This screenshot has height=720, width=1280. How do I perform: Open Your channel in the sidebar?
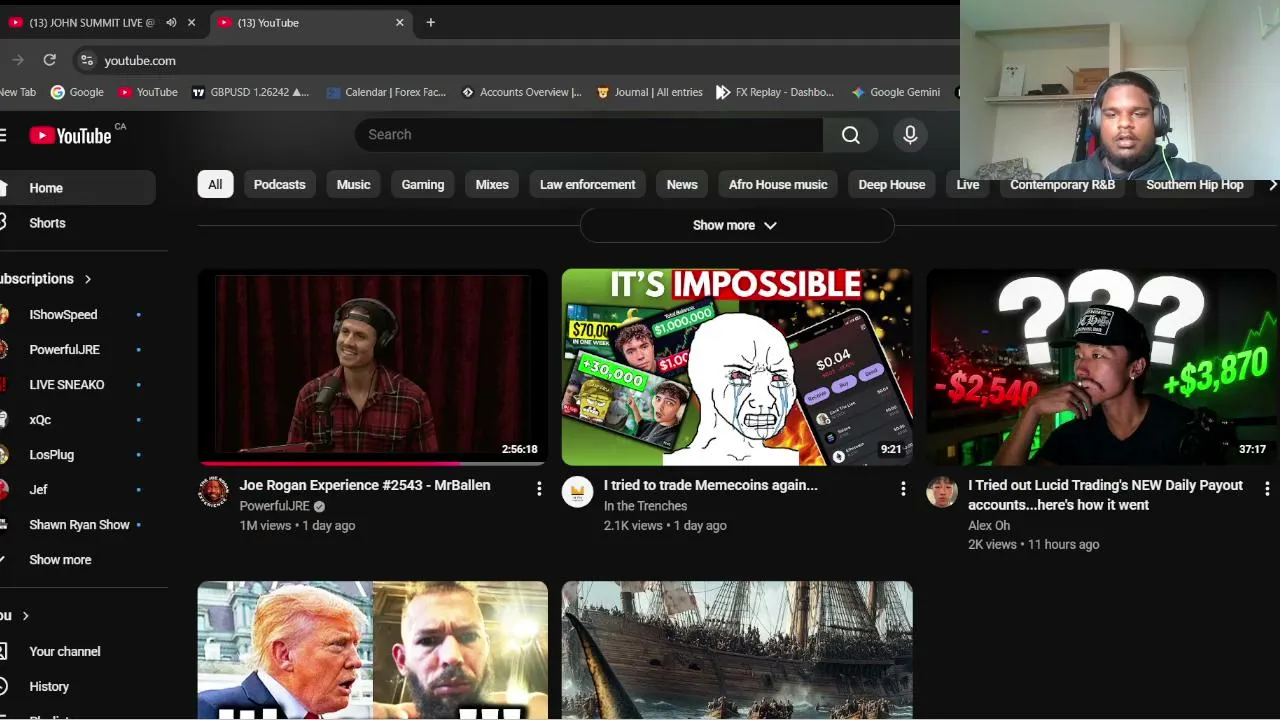coord(78,652)
